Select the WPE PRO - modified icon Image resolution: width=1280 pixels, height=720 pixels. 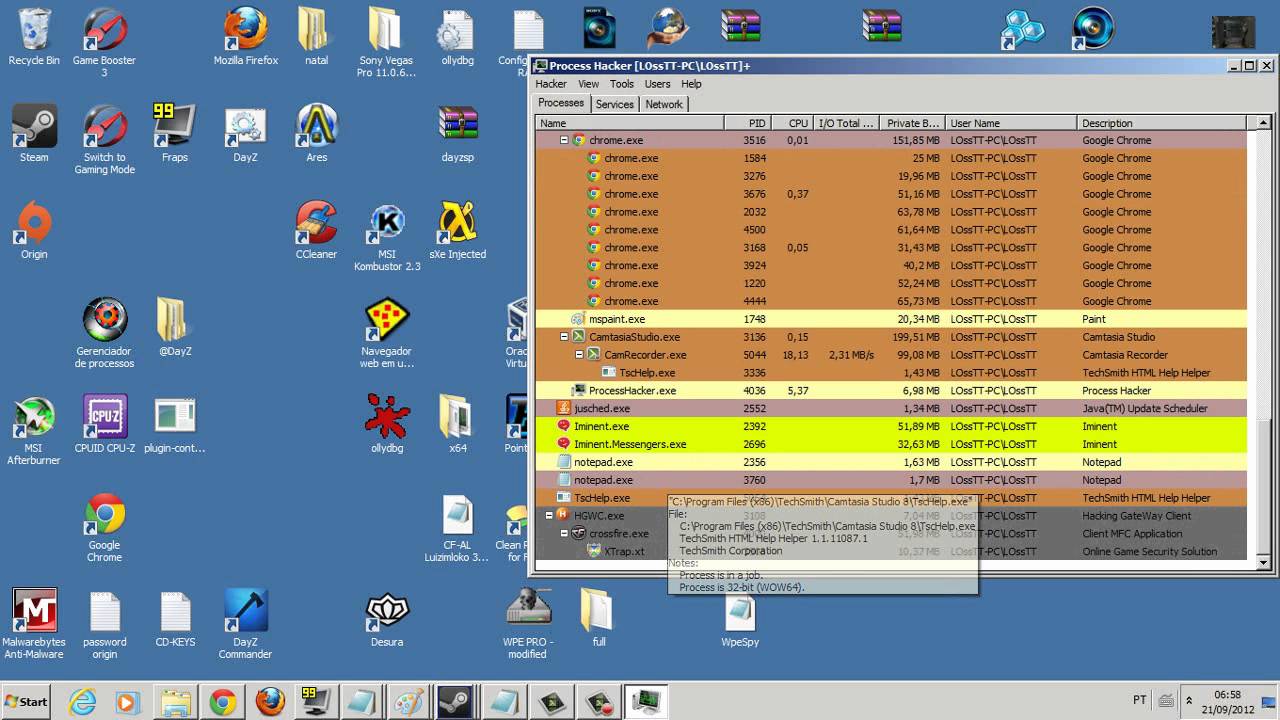click(527, 625)
